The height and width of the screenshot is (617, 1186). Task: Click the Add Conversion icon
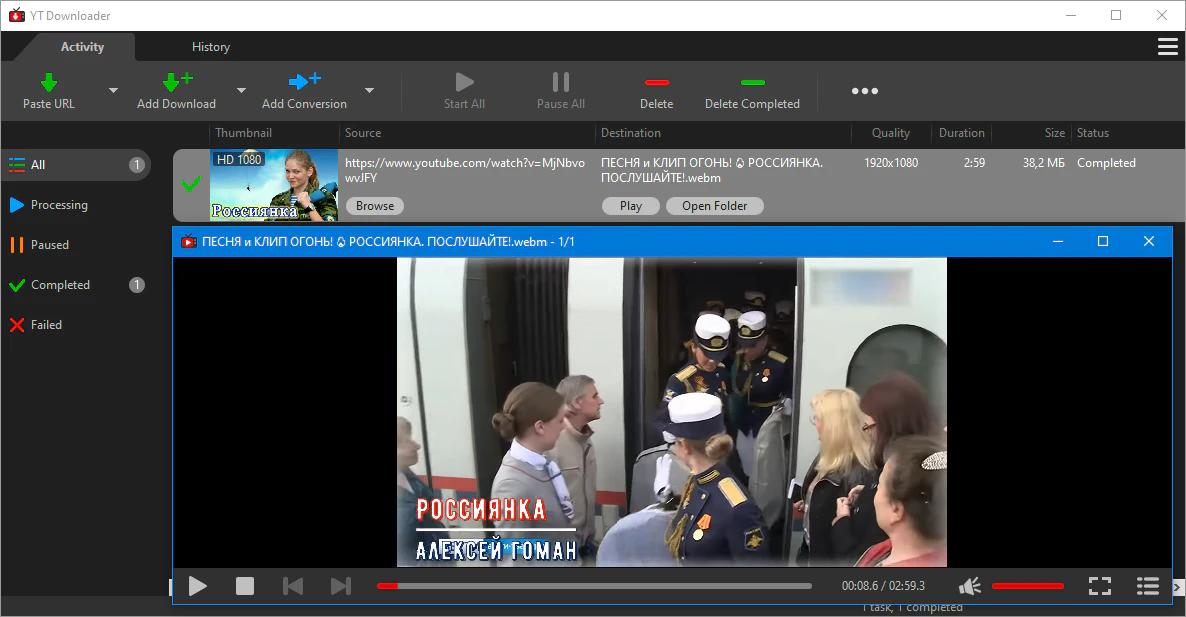pyautogui.click(x=304, y=82)
